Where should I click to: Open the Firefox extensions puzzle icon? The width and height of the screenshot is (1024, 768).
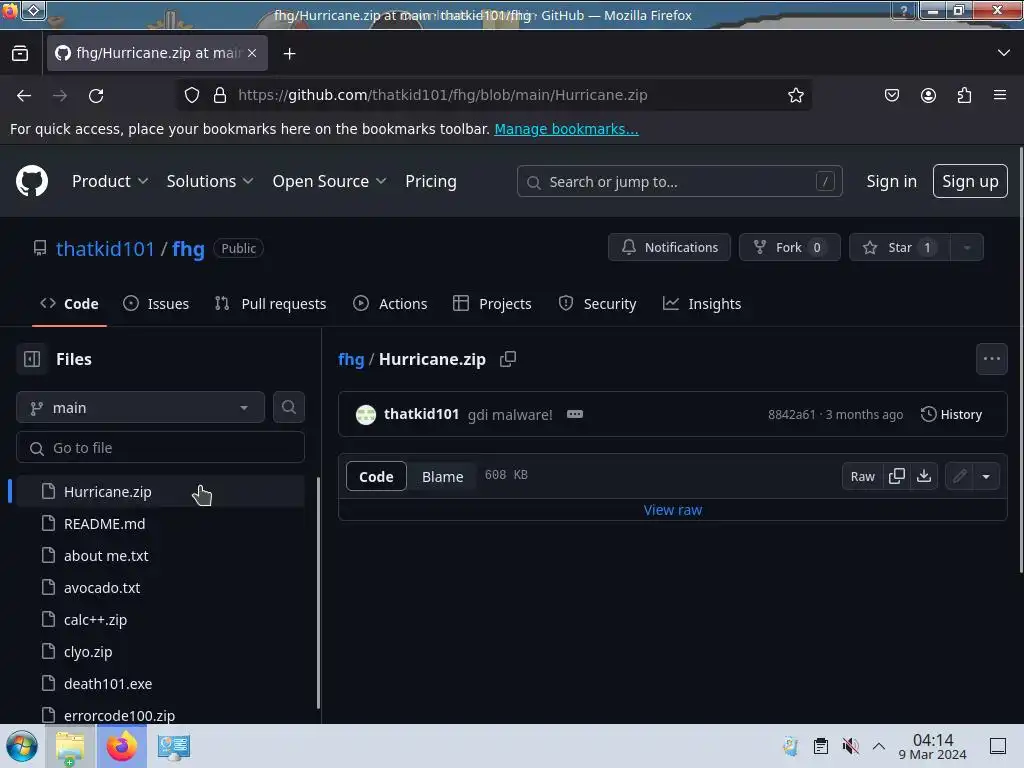964,95
